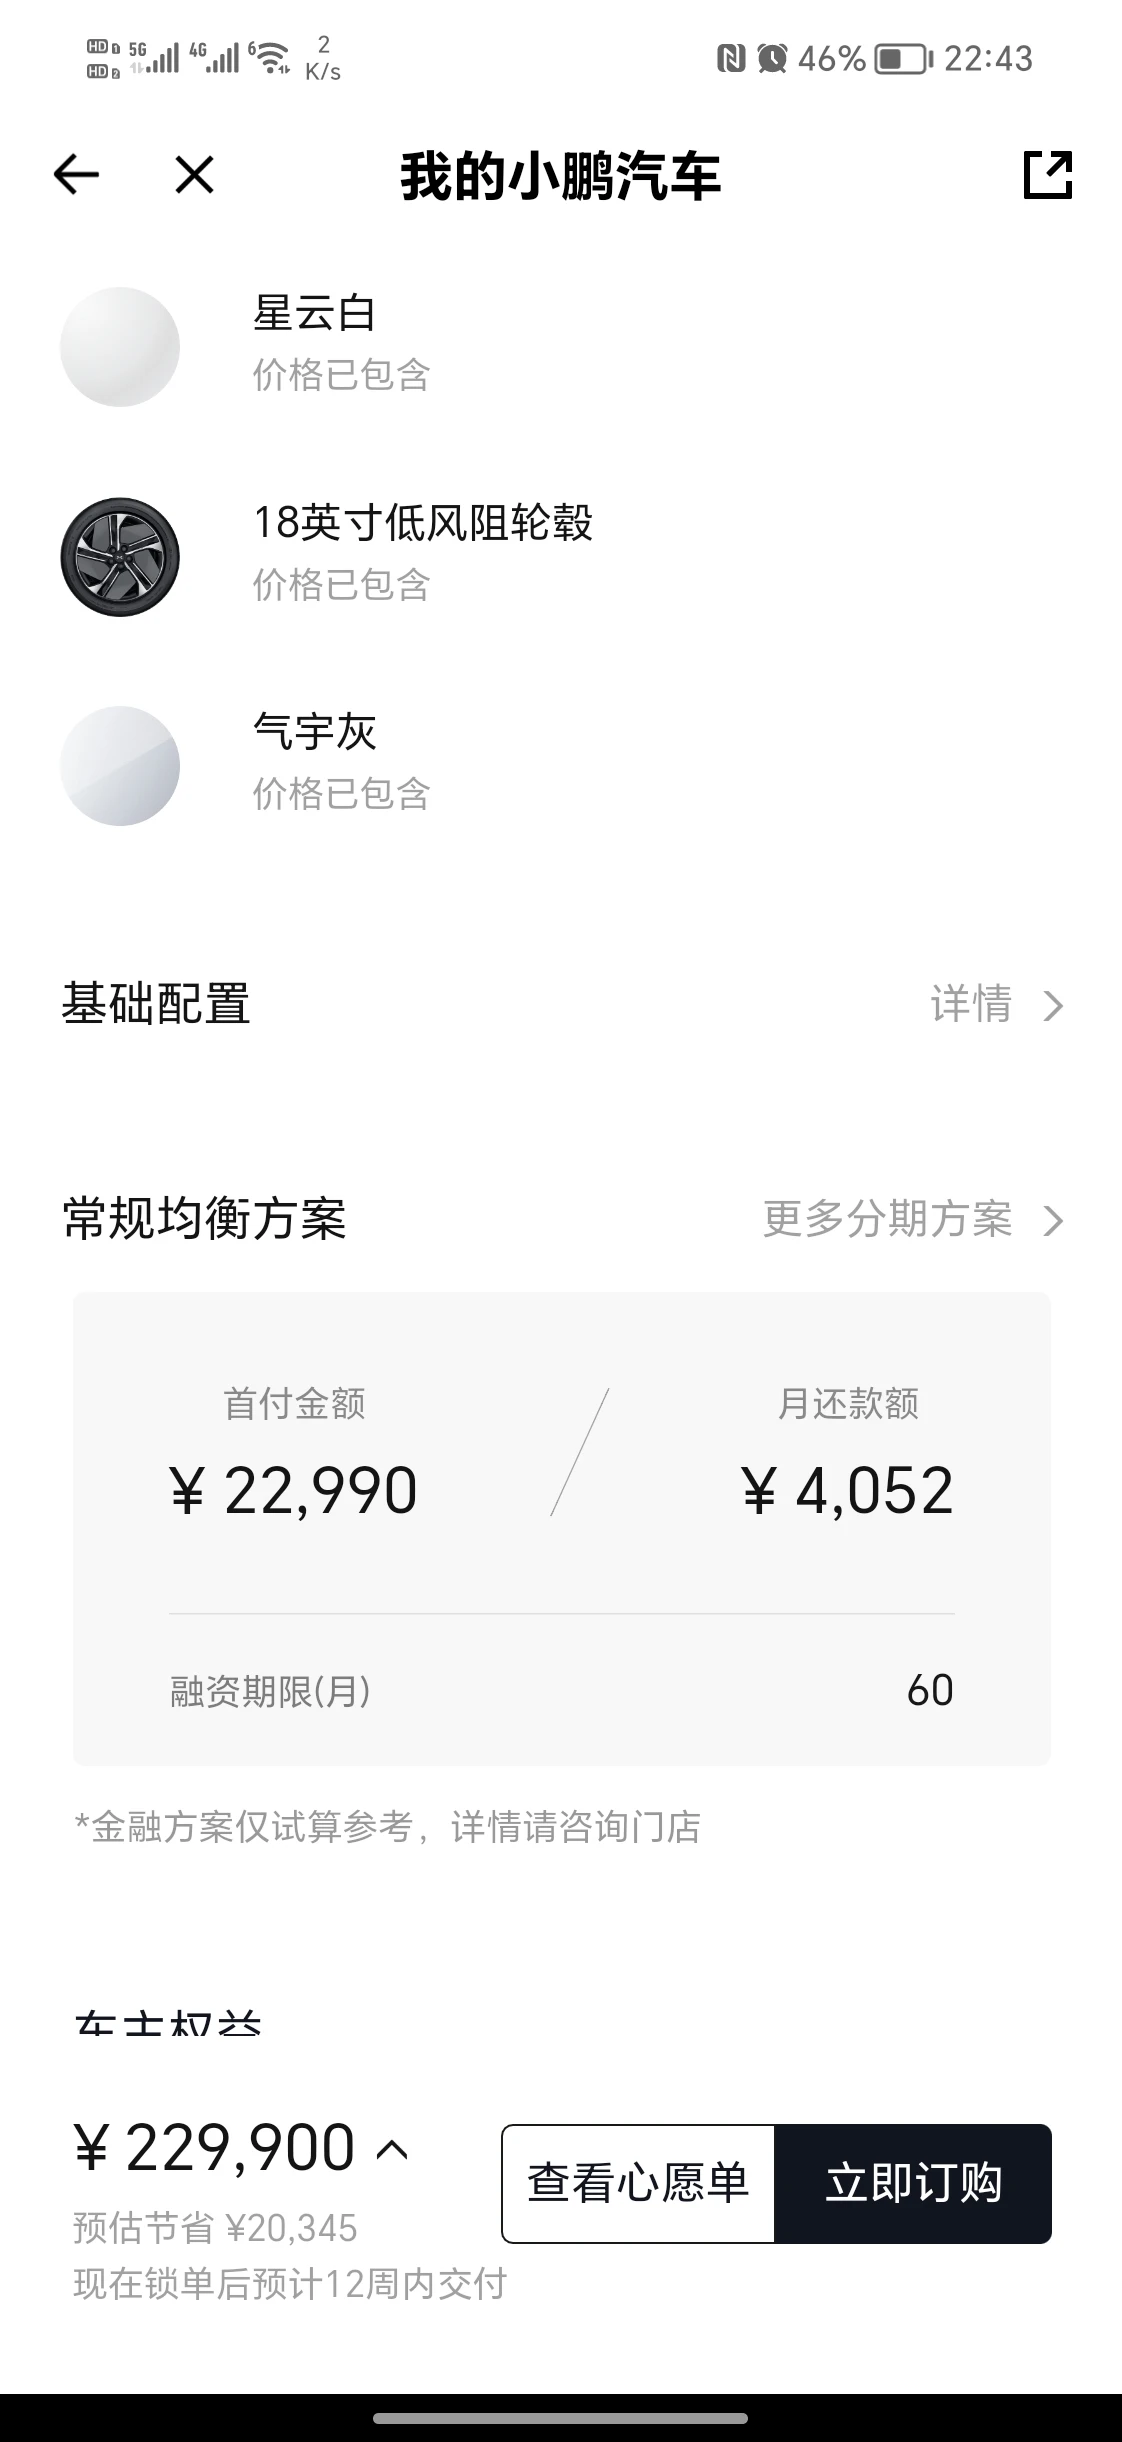1122x2442 pixels.
Task: Close the page with X icon
Action: pos(194,175)
